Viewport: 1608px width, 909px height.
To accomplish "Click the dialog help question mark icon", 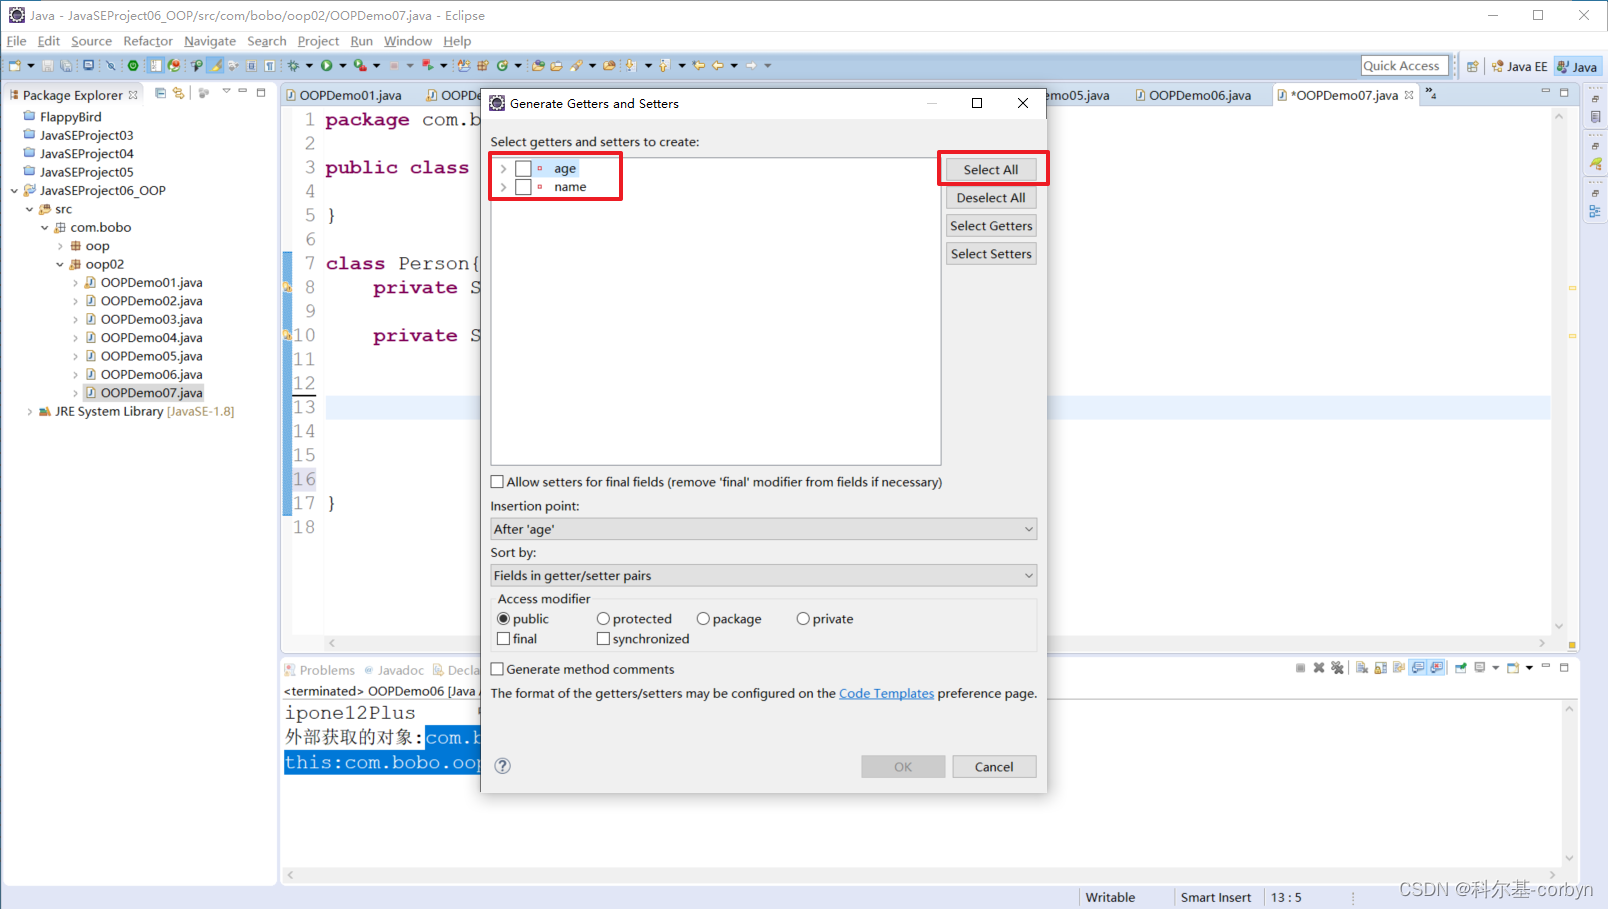I will [x=503, y=766].
